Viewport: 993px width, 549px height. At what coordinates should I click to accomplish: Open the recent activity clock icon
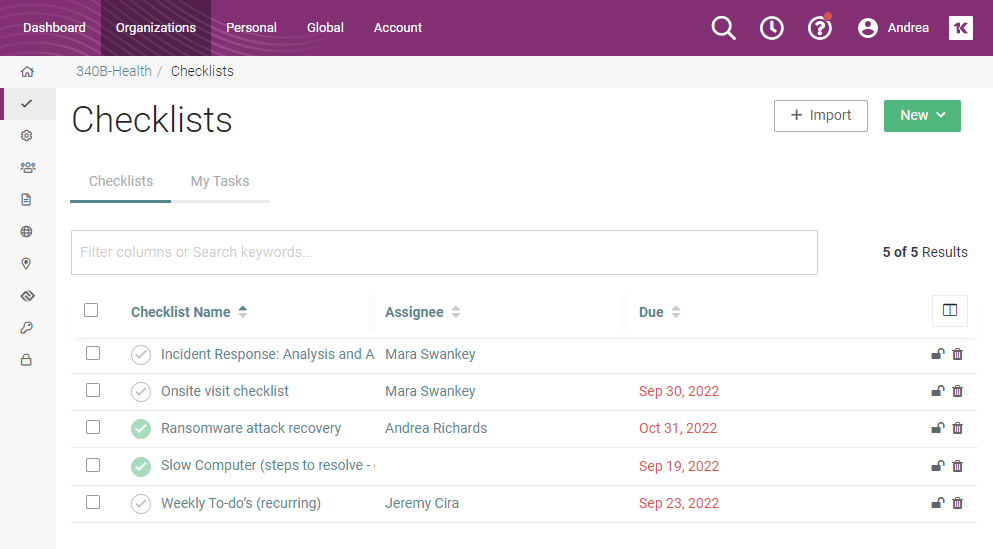coord(771,28)
